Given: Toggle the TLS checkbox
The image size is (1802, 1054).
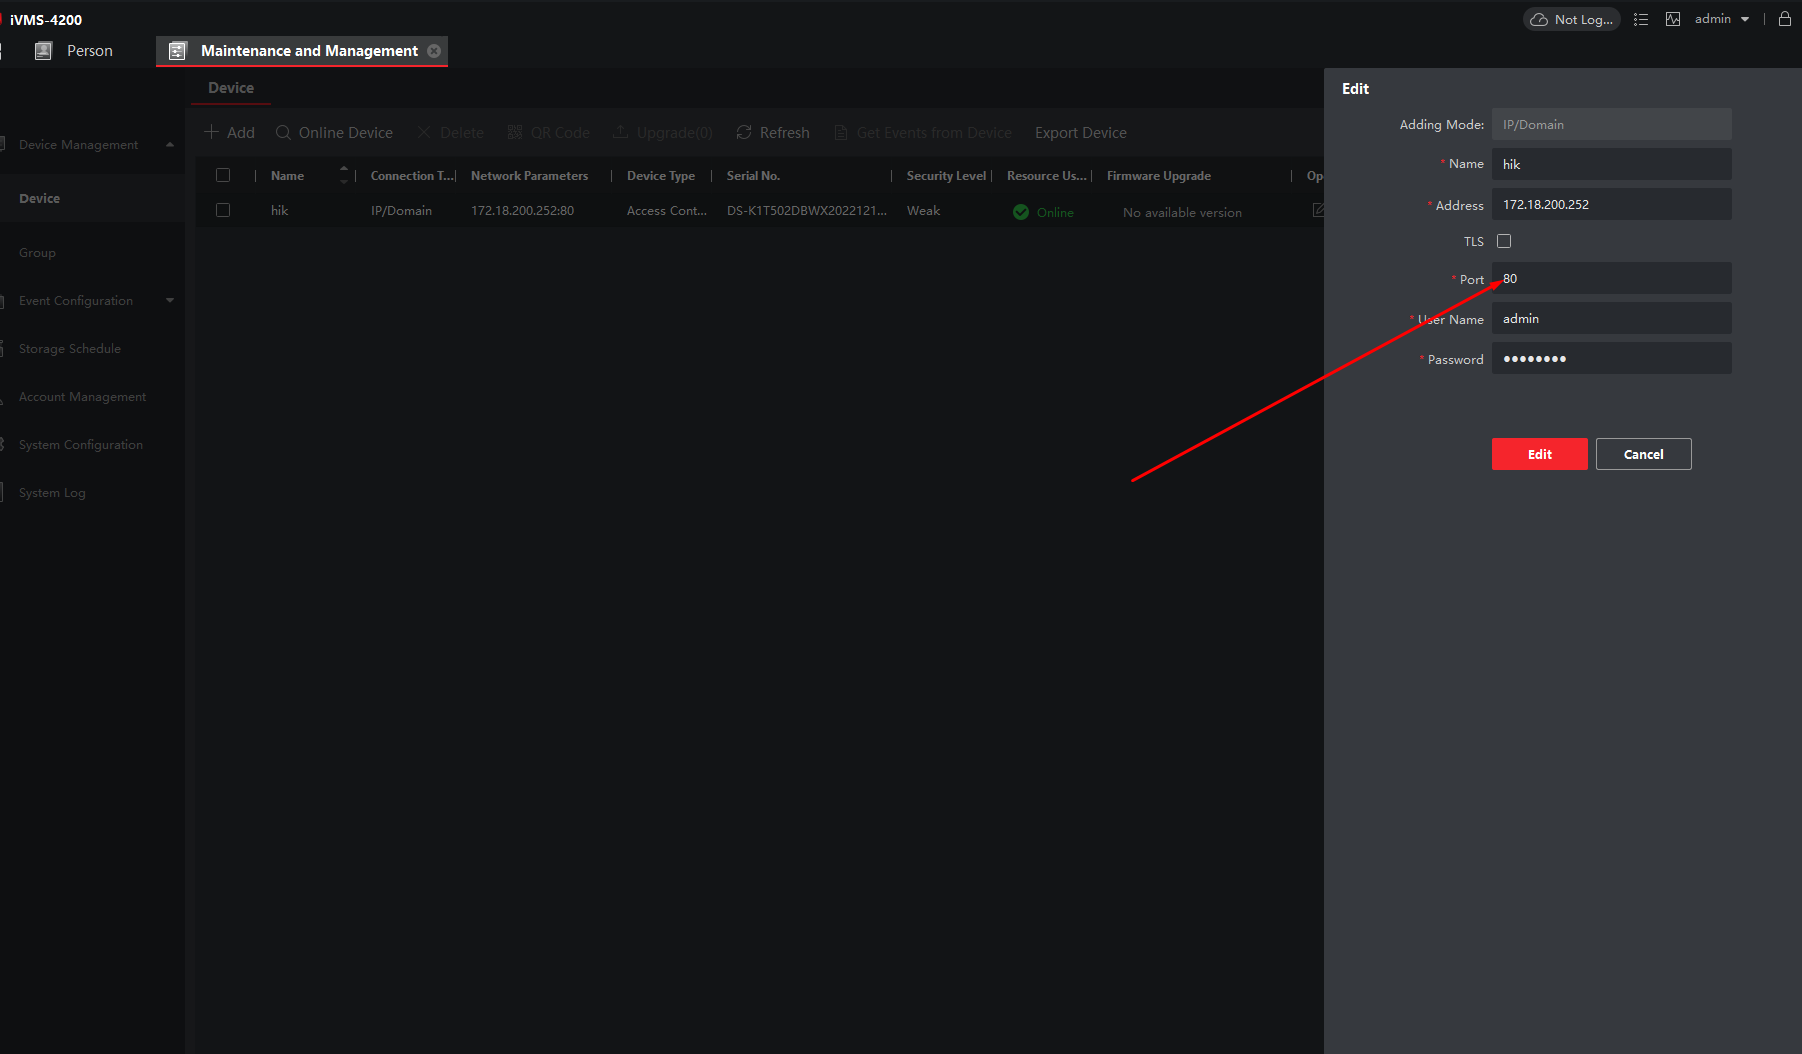Looking at the screenshot, I should [x=1504, y=241].
